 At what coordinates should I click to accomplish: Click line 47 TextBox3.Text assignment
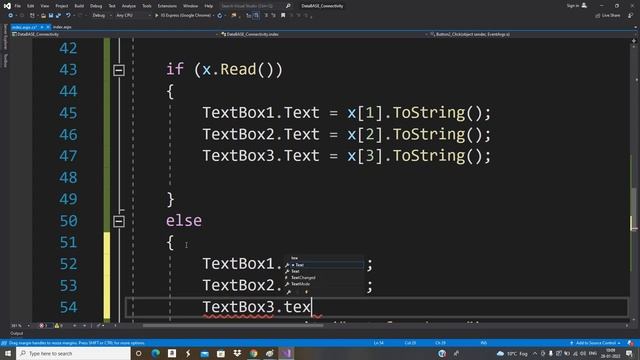coord(347,156)
